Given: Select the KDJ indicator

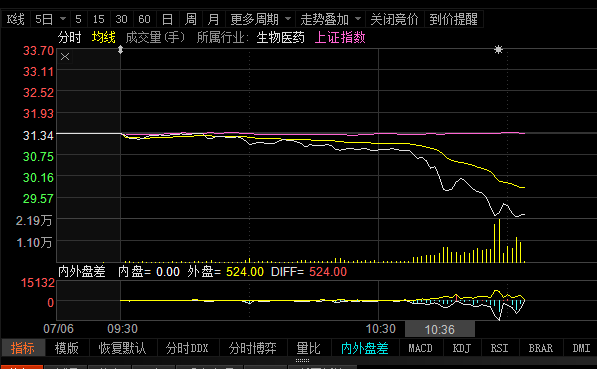Looking at the screenshot, I should tap(461, 348).
